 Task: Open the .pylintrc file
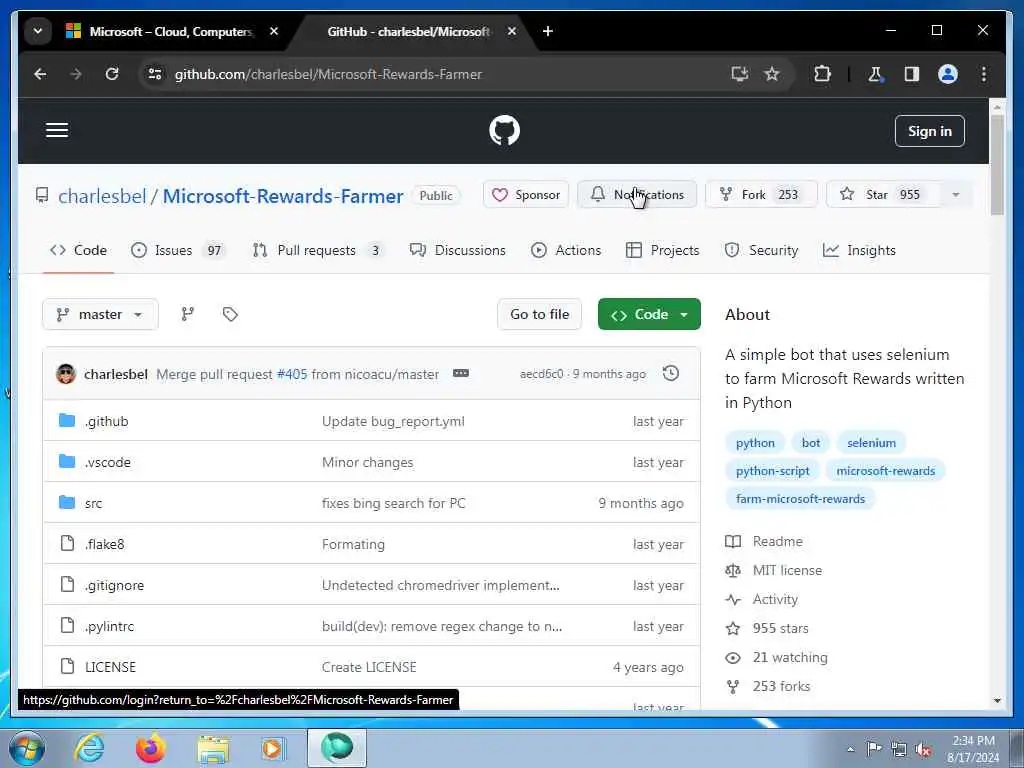coord(109,626)
